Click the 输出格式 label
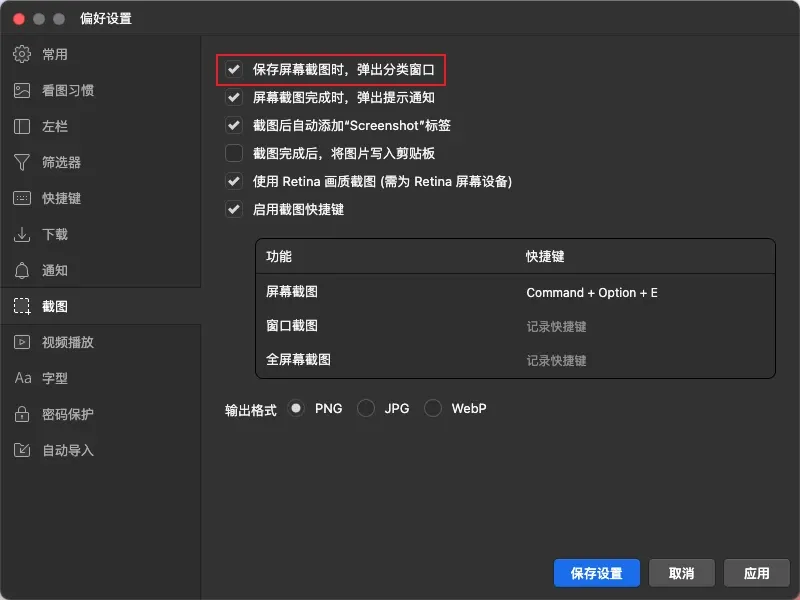 point(251,410)
